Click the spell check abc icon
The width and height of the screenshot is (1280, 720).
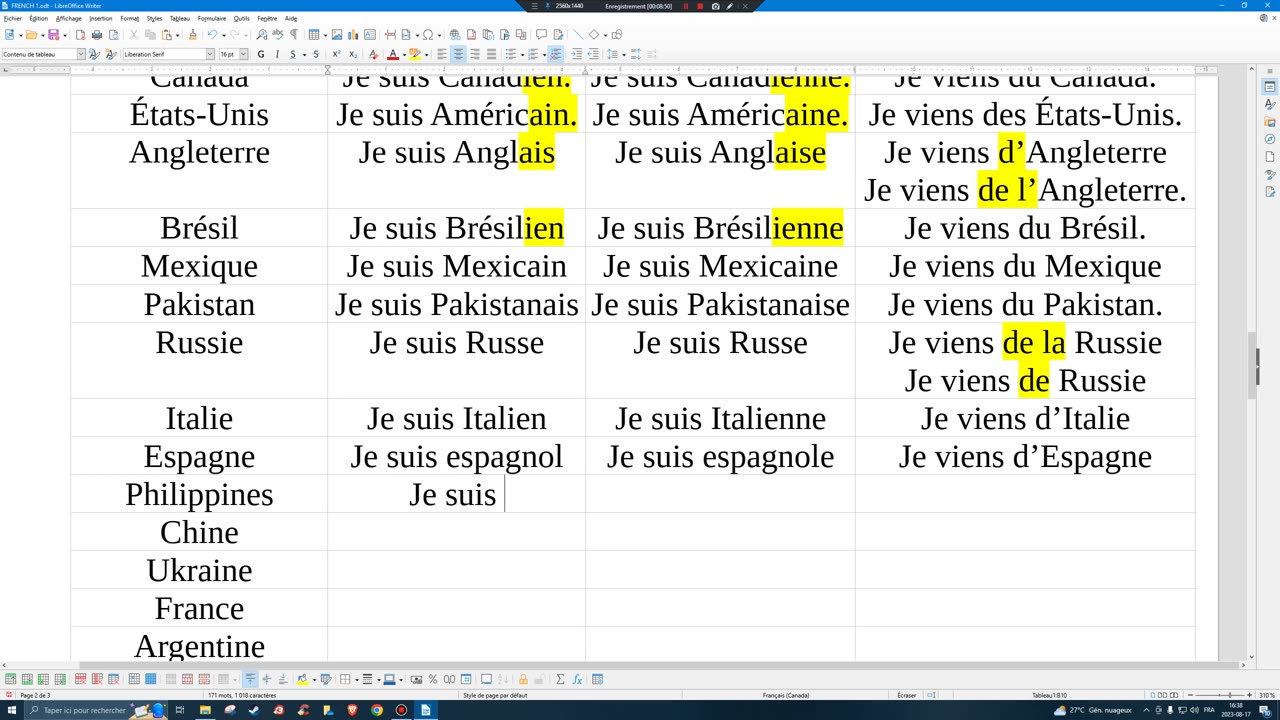point(277,35)
